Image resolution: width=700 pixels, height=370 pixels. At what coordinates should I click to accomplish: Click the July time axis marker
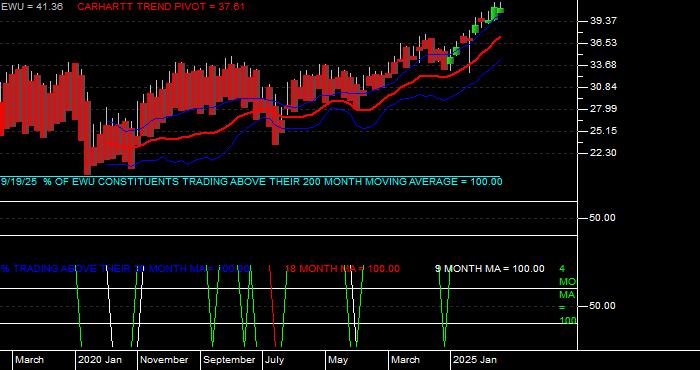coord(275,360)
